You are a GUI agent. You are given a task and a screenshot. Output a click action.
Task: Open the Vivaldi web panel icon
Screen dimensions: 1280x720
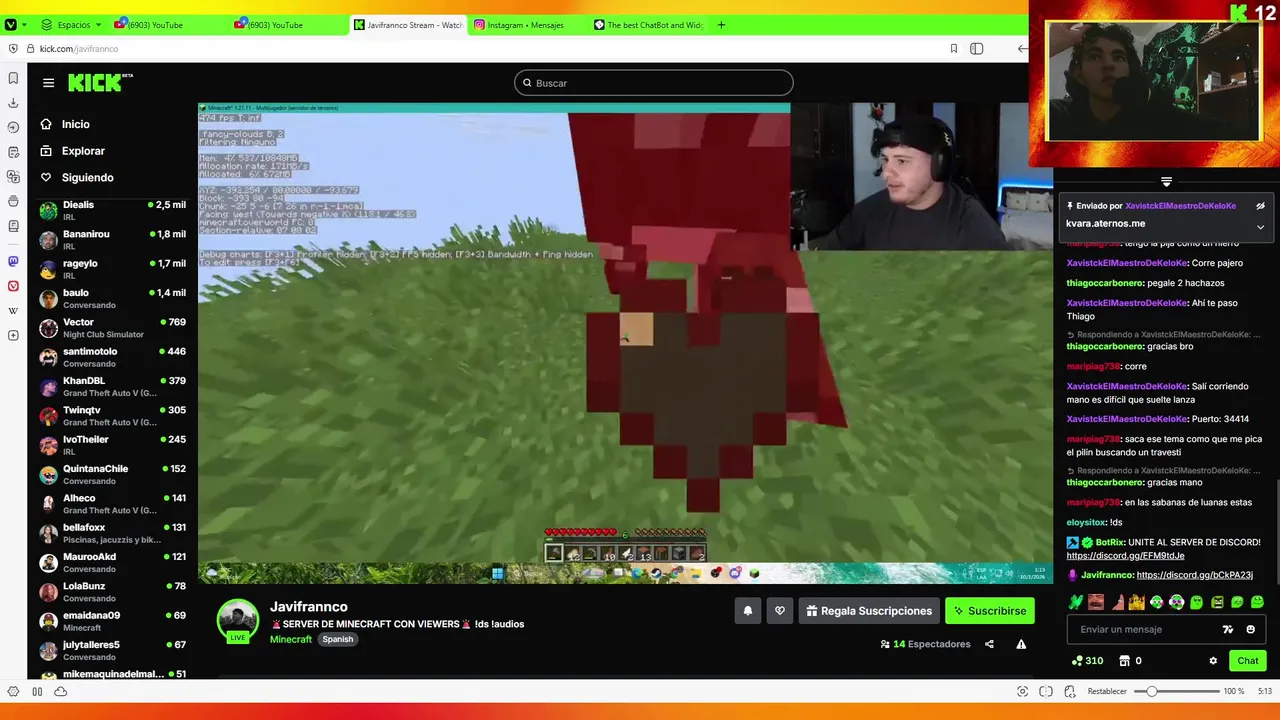pos(13,286)
